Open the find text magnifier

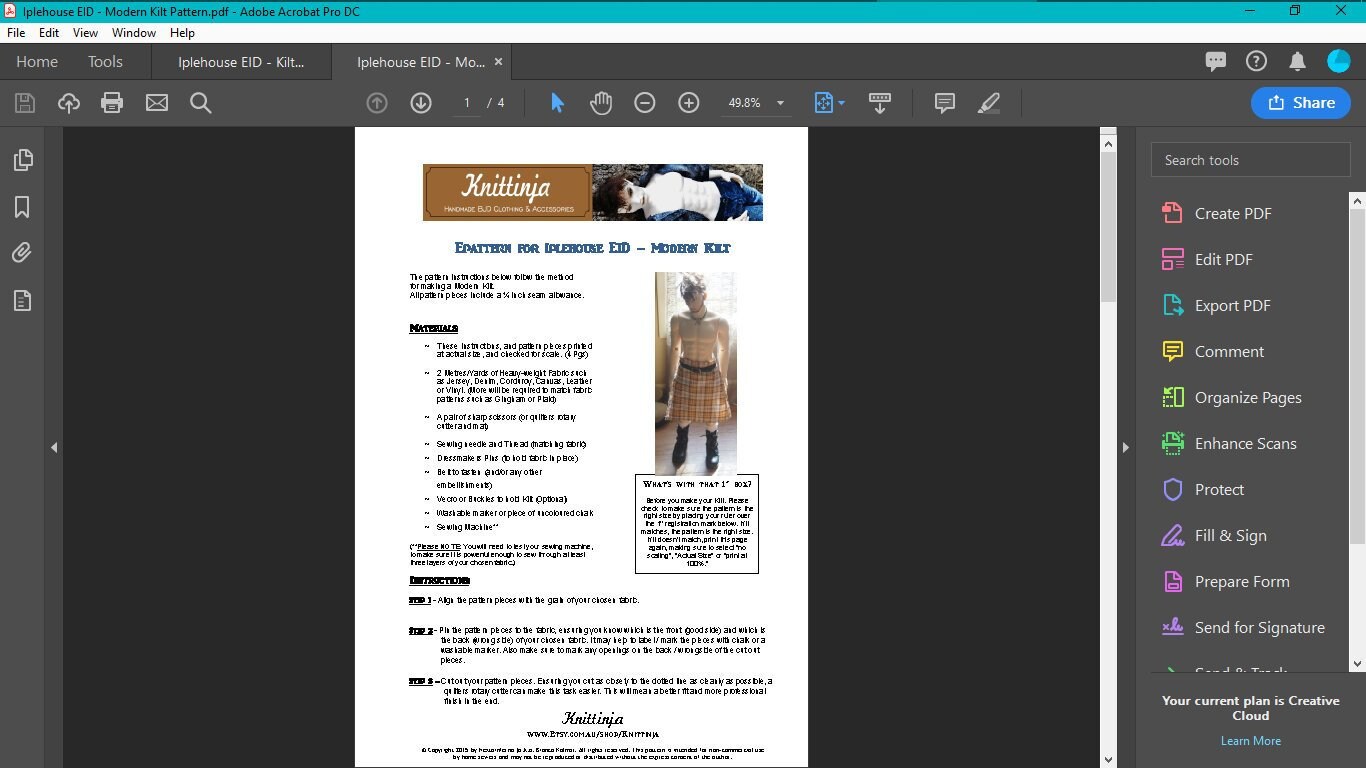(201, 103)
